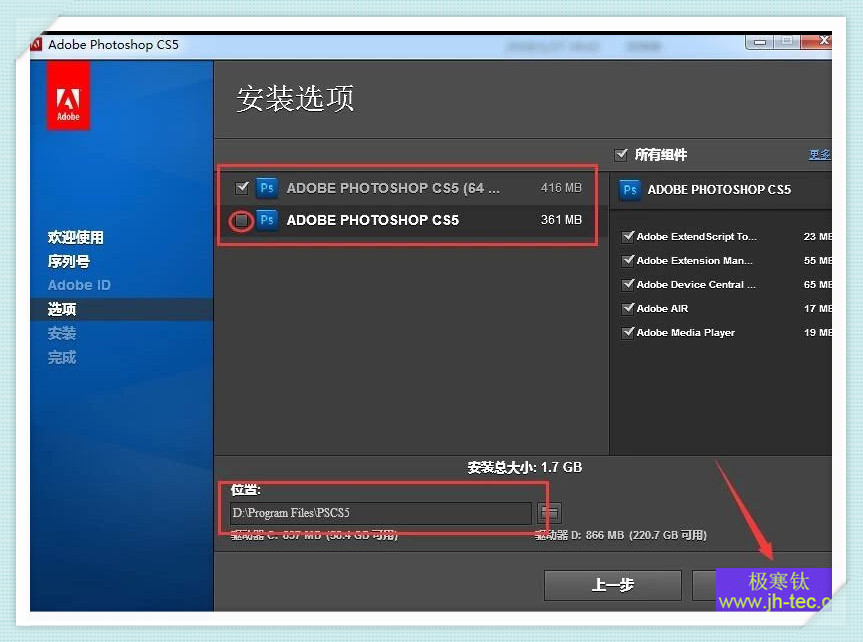Click the 所有组件 label
This screenshot has height=642, width=863.
(660, 155)
